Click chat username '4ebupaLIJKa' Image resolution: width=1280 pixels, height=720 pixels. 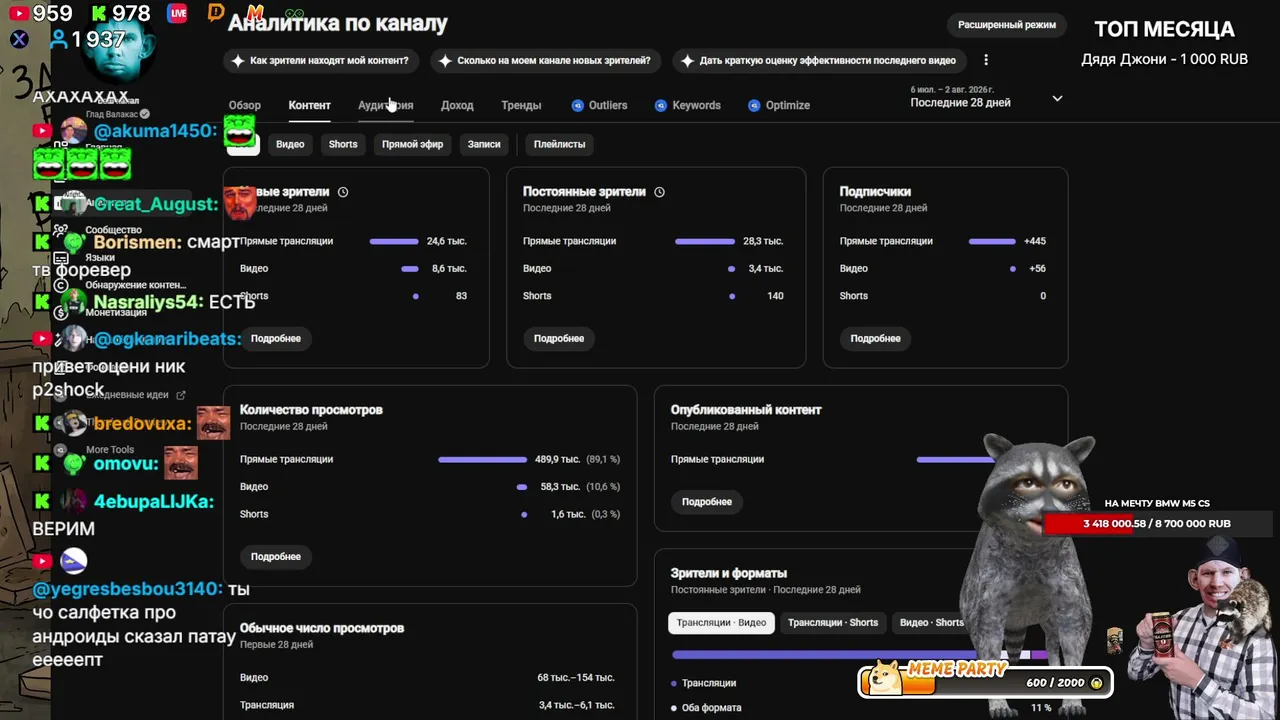(x=153, y=502)
